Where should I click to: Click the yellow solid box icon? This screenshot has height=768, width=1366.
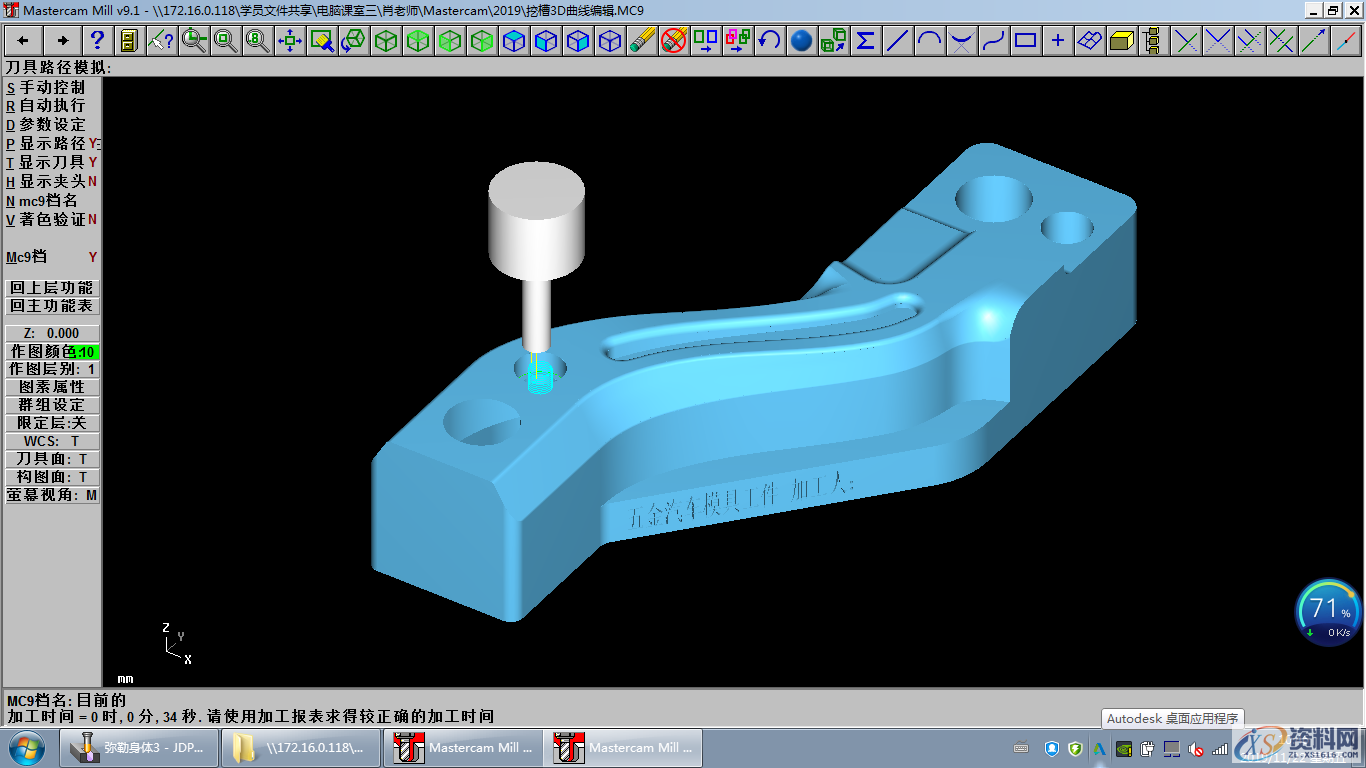[1121, 41]
